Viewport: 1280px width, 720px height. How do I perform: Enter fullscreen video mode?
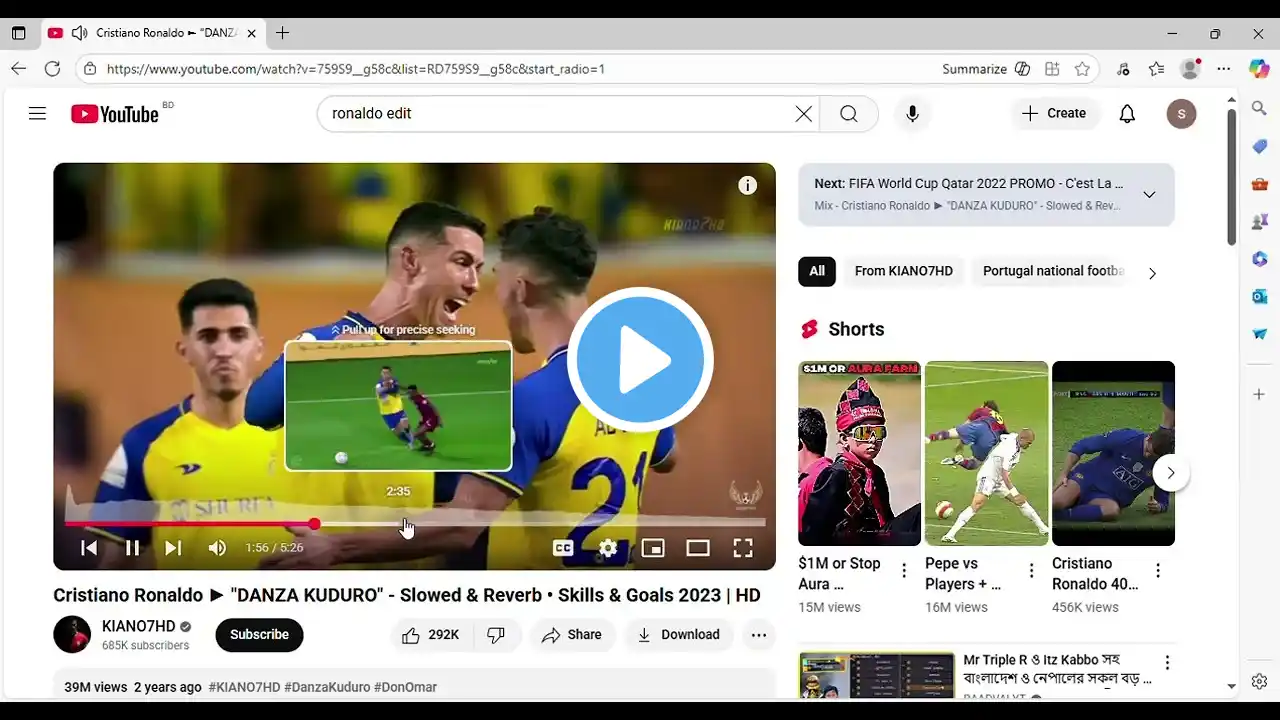pyautogui.click(x=743, y=548)
